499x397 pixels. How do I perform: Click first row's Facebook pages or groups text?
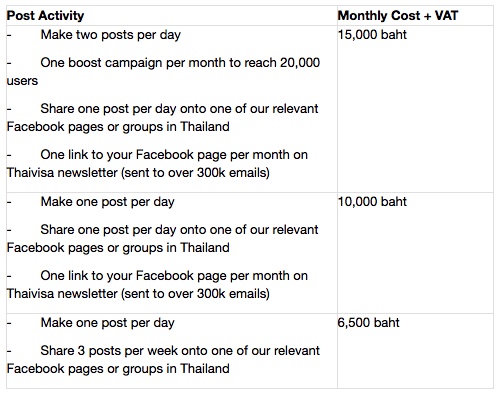click(x=118, y=127)
